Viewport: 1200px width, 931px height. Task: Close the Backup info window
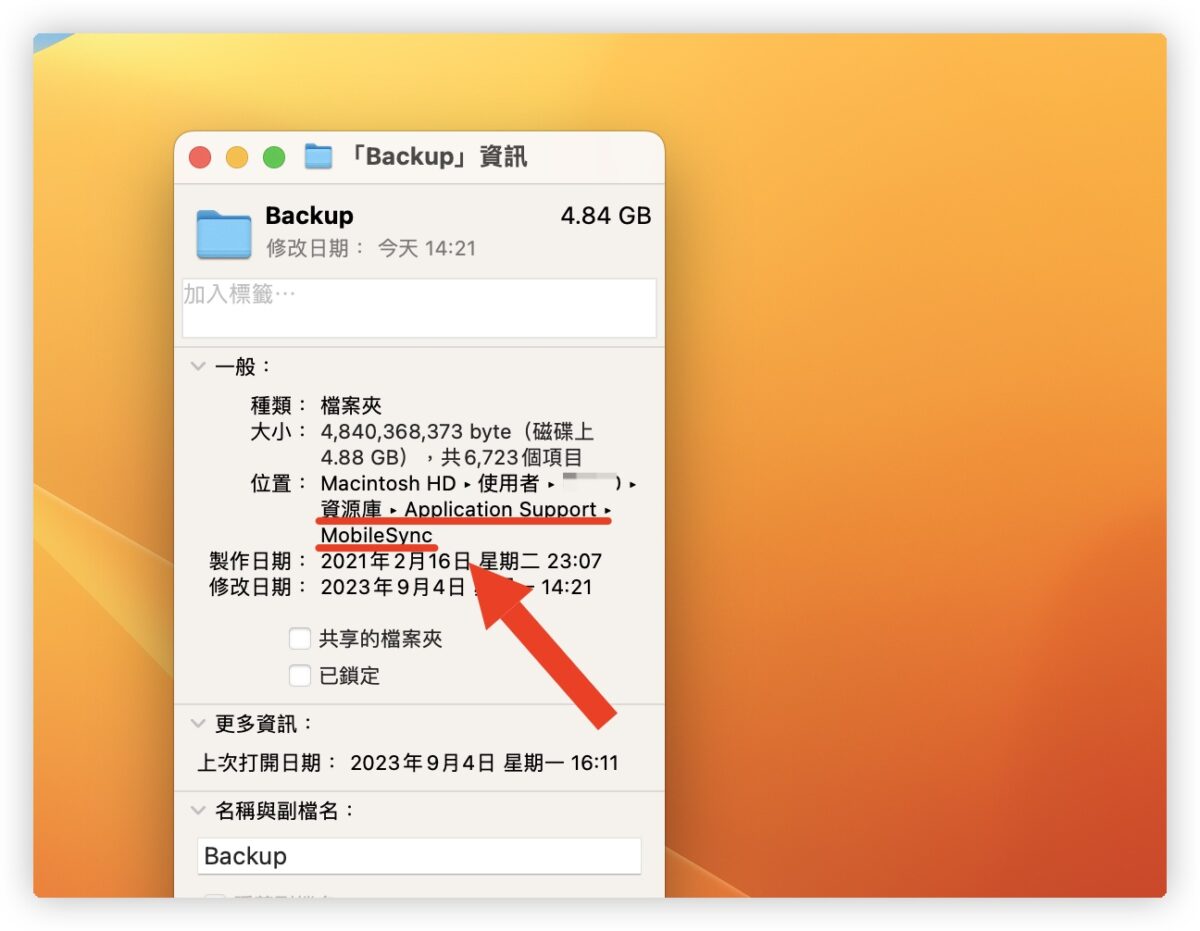200,157
